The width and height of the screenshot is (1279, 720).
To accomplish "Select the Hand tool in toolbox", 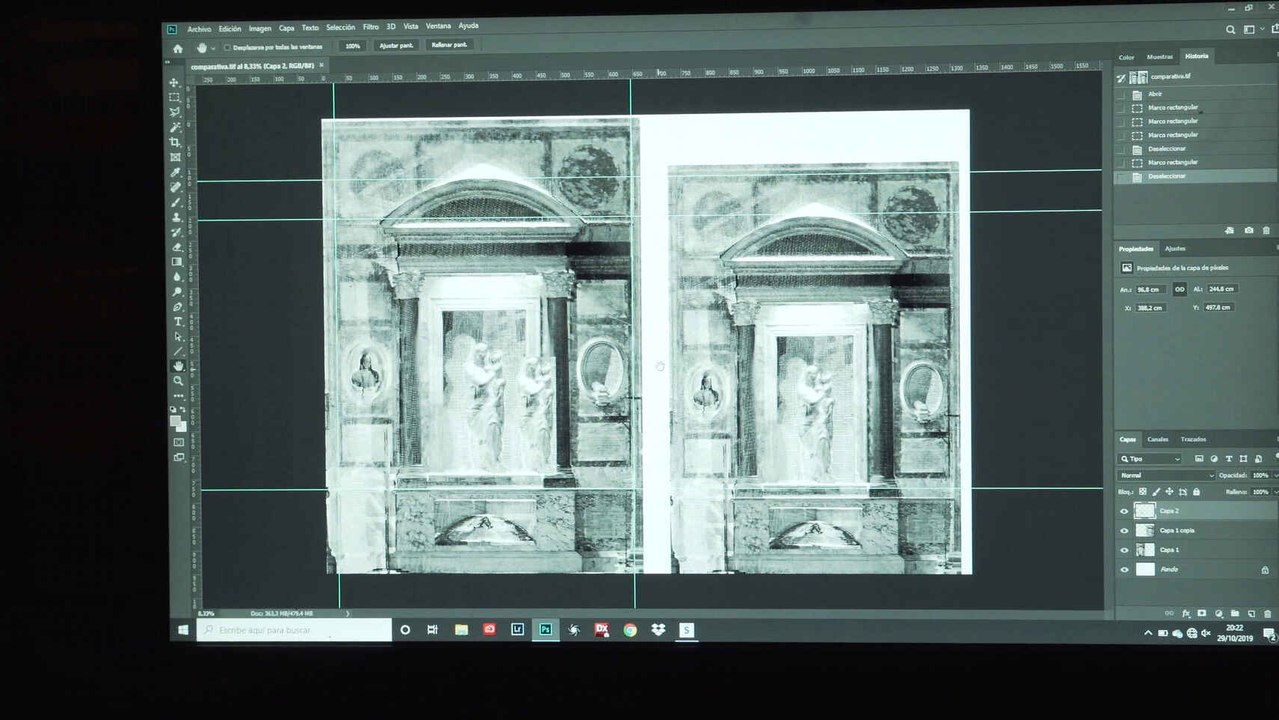I will 178,366.
